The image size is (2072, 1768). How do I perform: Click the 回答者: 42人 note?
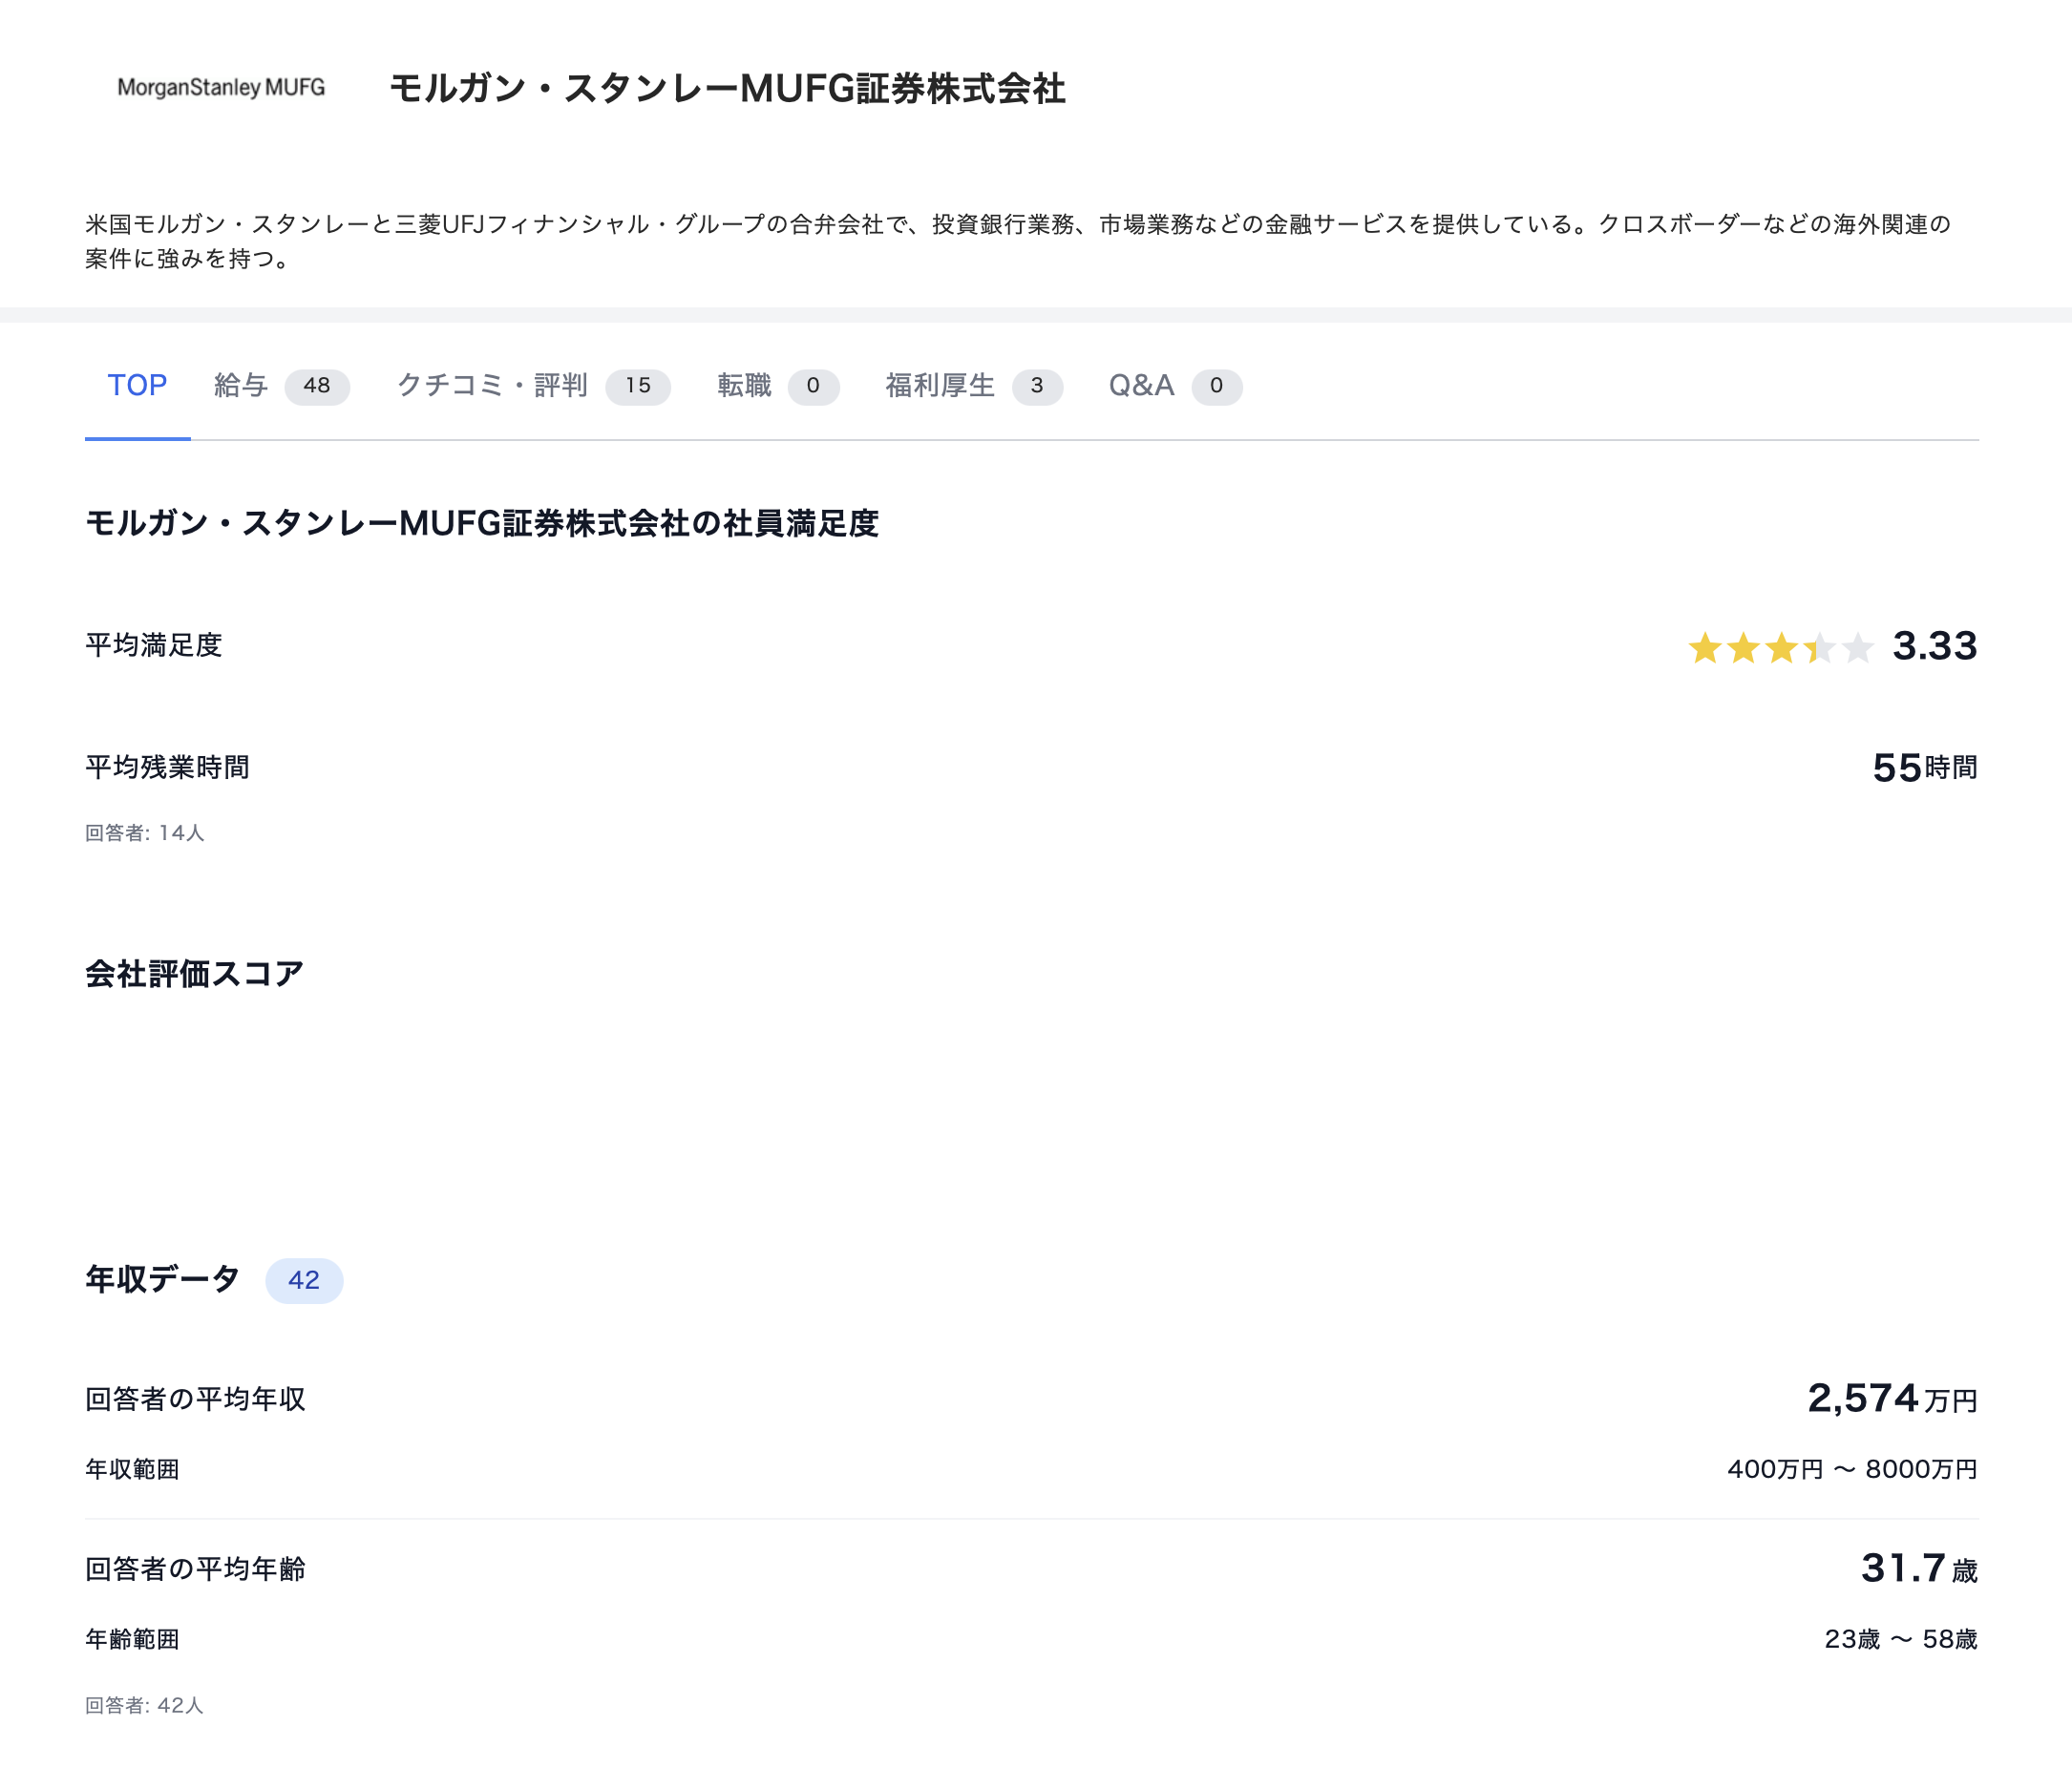(145, 1706)
